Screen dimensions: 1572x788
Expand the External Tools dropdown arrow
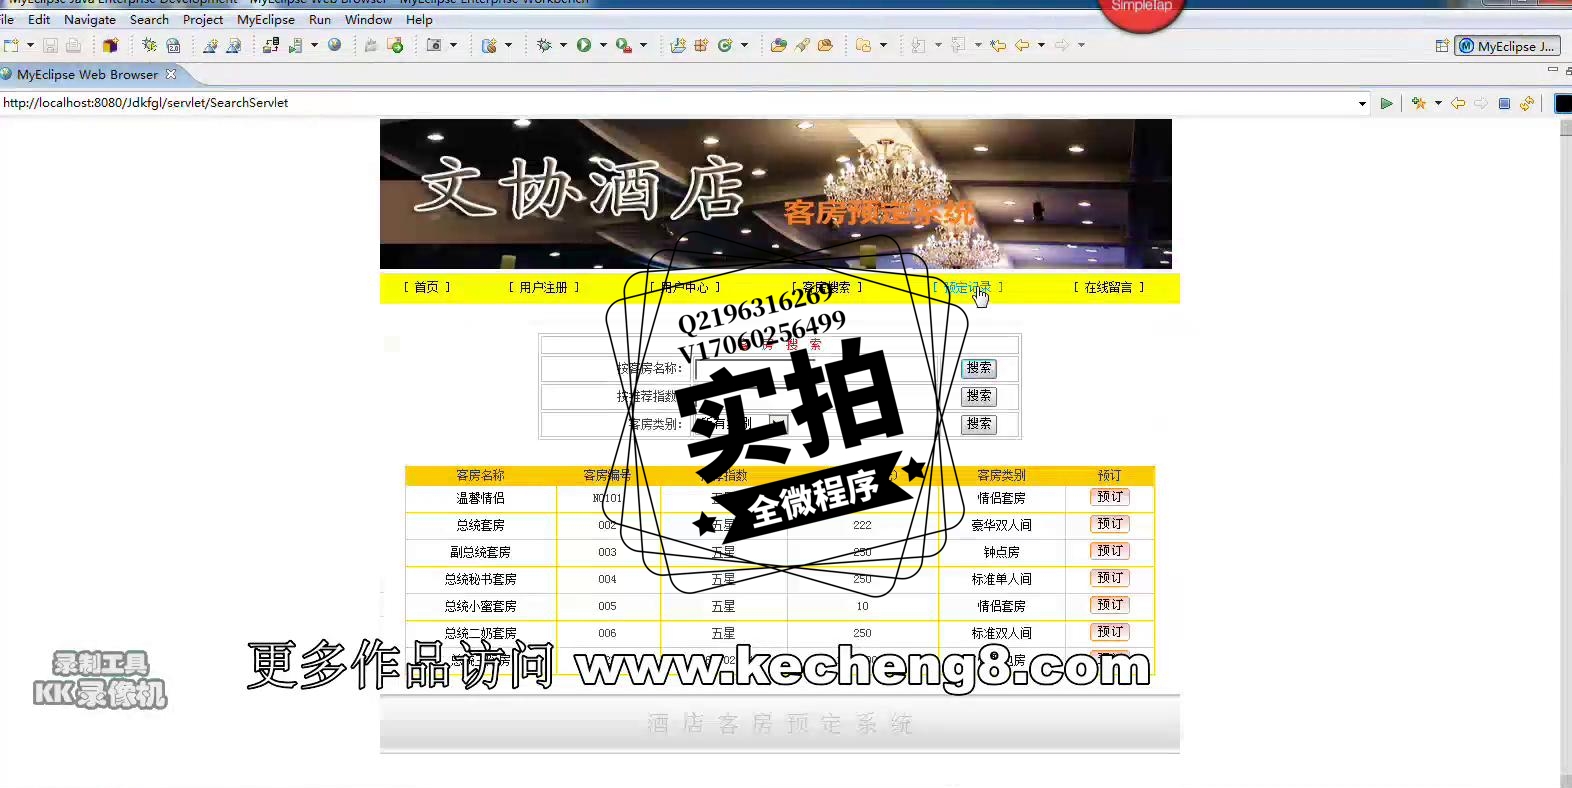[x=643, y=45]
